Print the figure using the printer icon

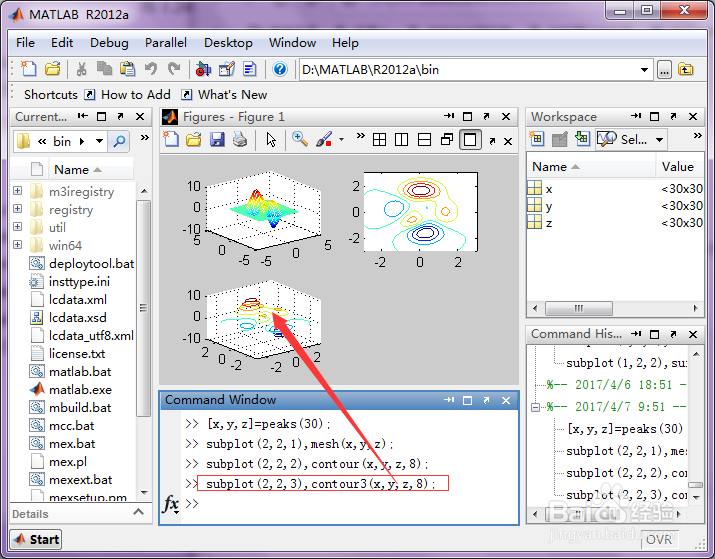(240, 139)
